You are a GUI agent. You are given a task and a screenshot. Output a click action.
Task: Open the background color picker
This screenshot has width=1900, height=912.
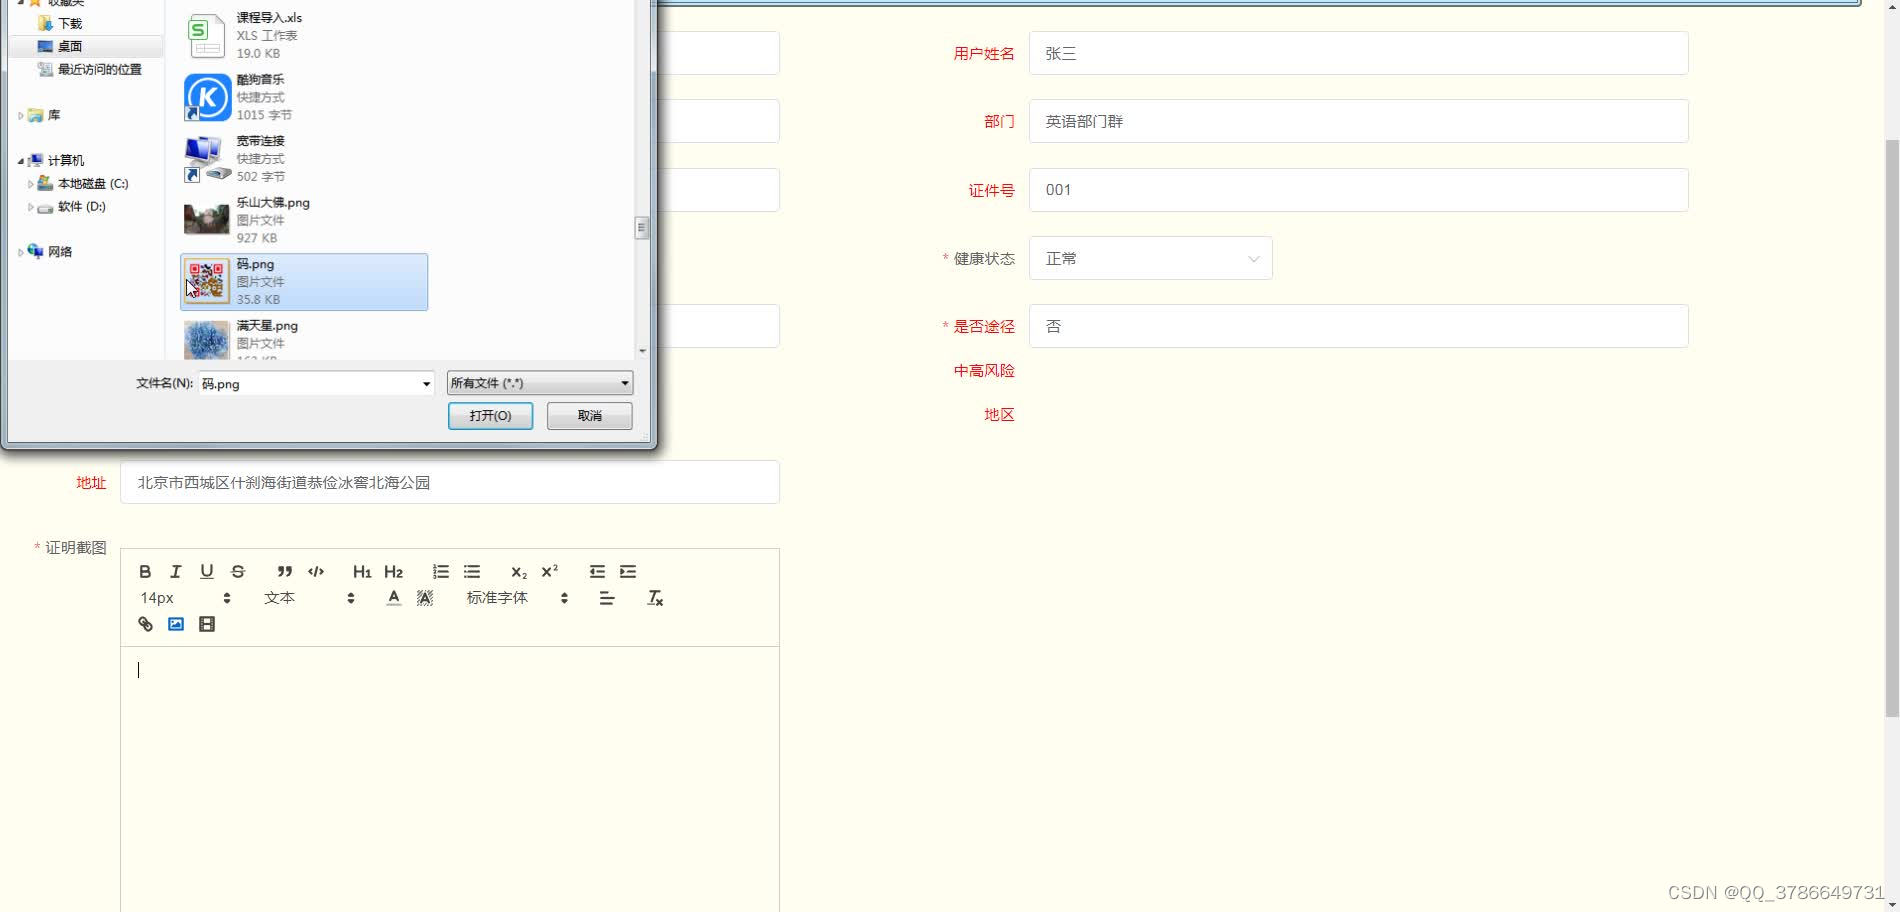pos(425,598)
